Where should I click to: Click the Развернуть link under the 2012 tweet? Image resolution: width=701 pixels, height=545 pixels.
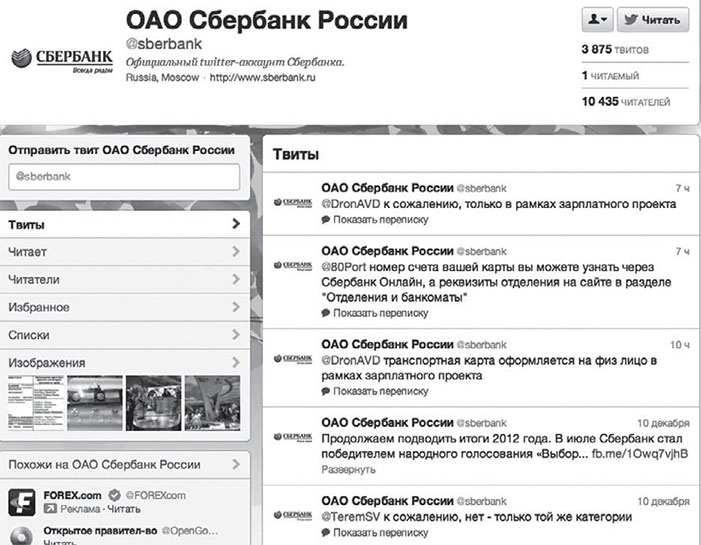[x=348, y=470]
